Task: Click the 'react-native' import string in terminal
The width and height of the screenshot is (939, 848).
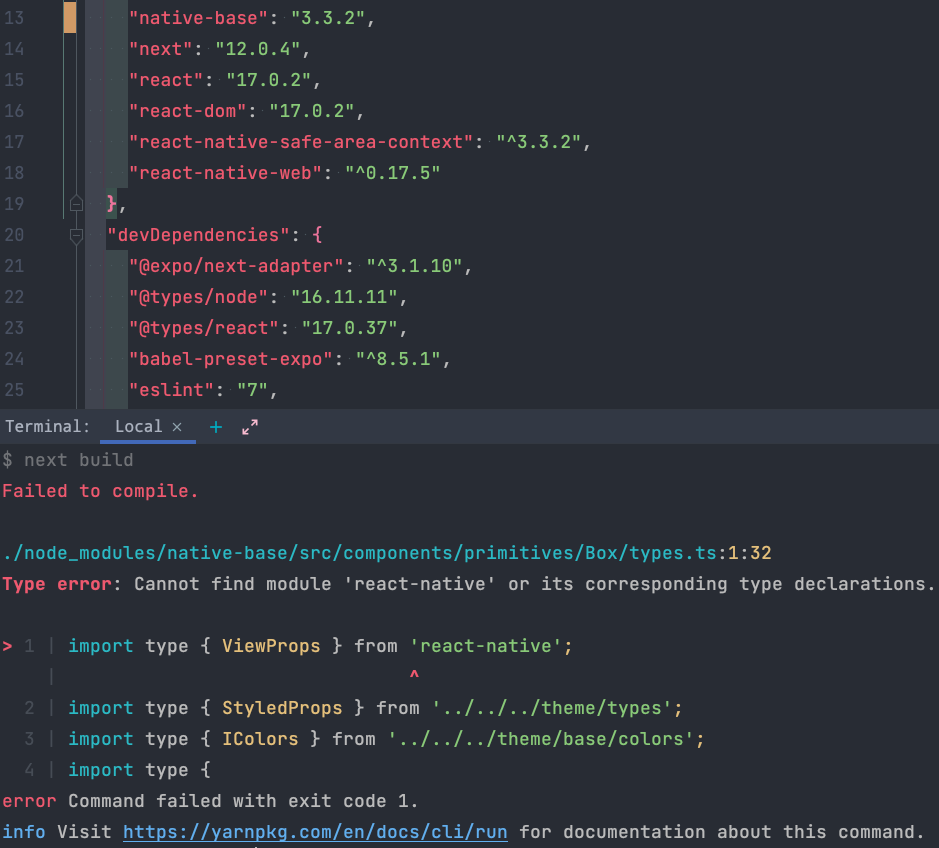Action: [x=486, y=646]
